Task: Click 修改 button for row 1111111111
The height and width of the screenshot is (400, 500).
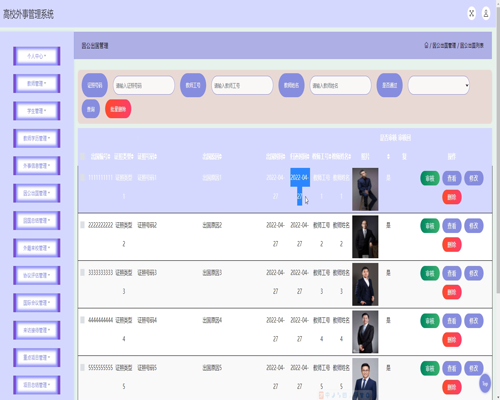Action: (474, 178)
